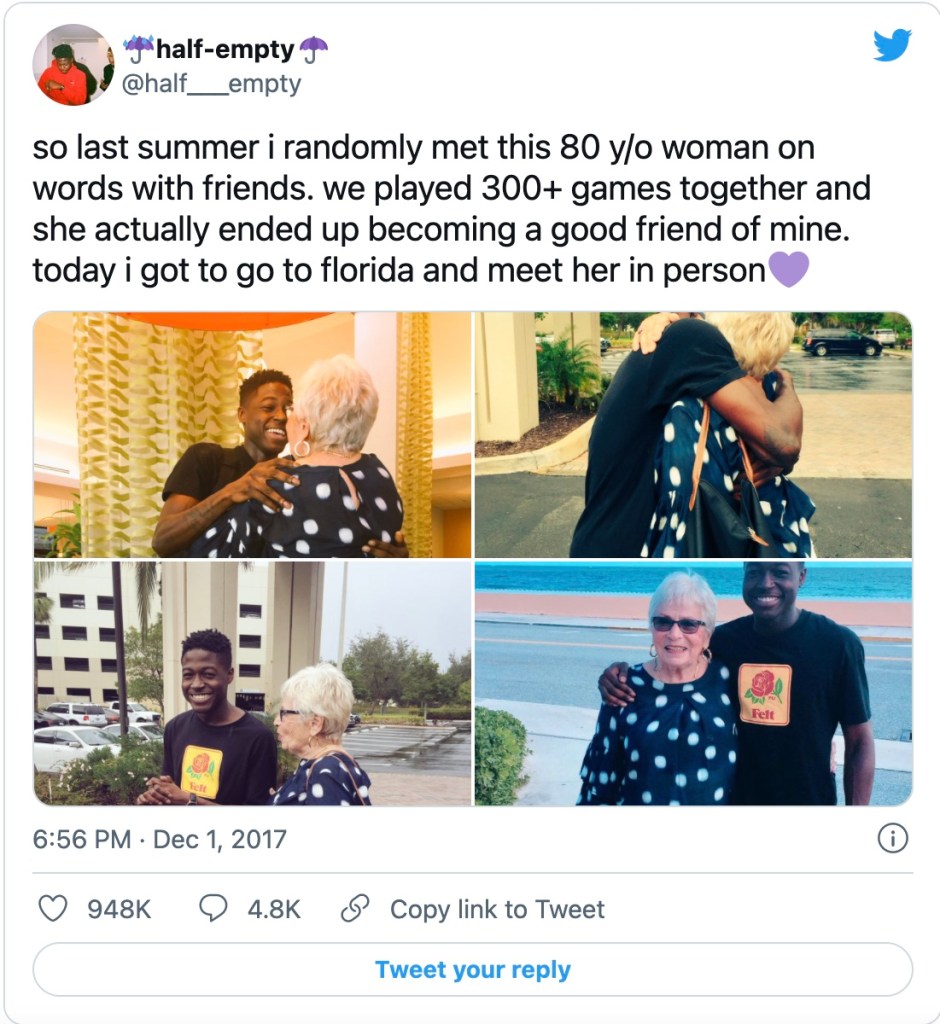The width and height of the screenshot is (940, 1024).
Task: Visit the @half___empty handle link
Action: click(211, 84)
